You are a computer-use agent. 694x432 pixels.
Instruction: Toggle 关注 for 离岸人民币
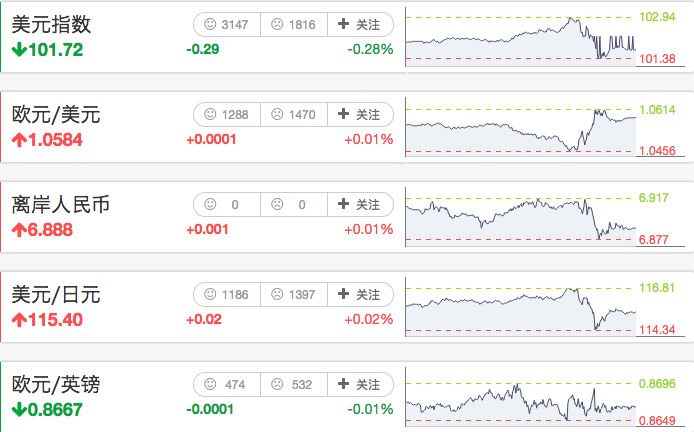pyautogui.click(x=359, y=204)
